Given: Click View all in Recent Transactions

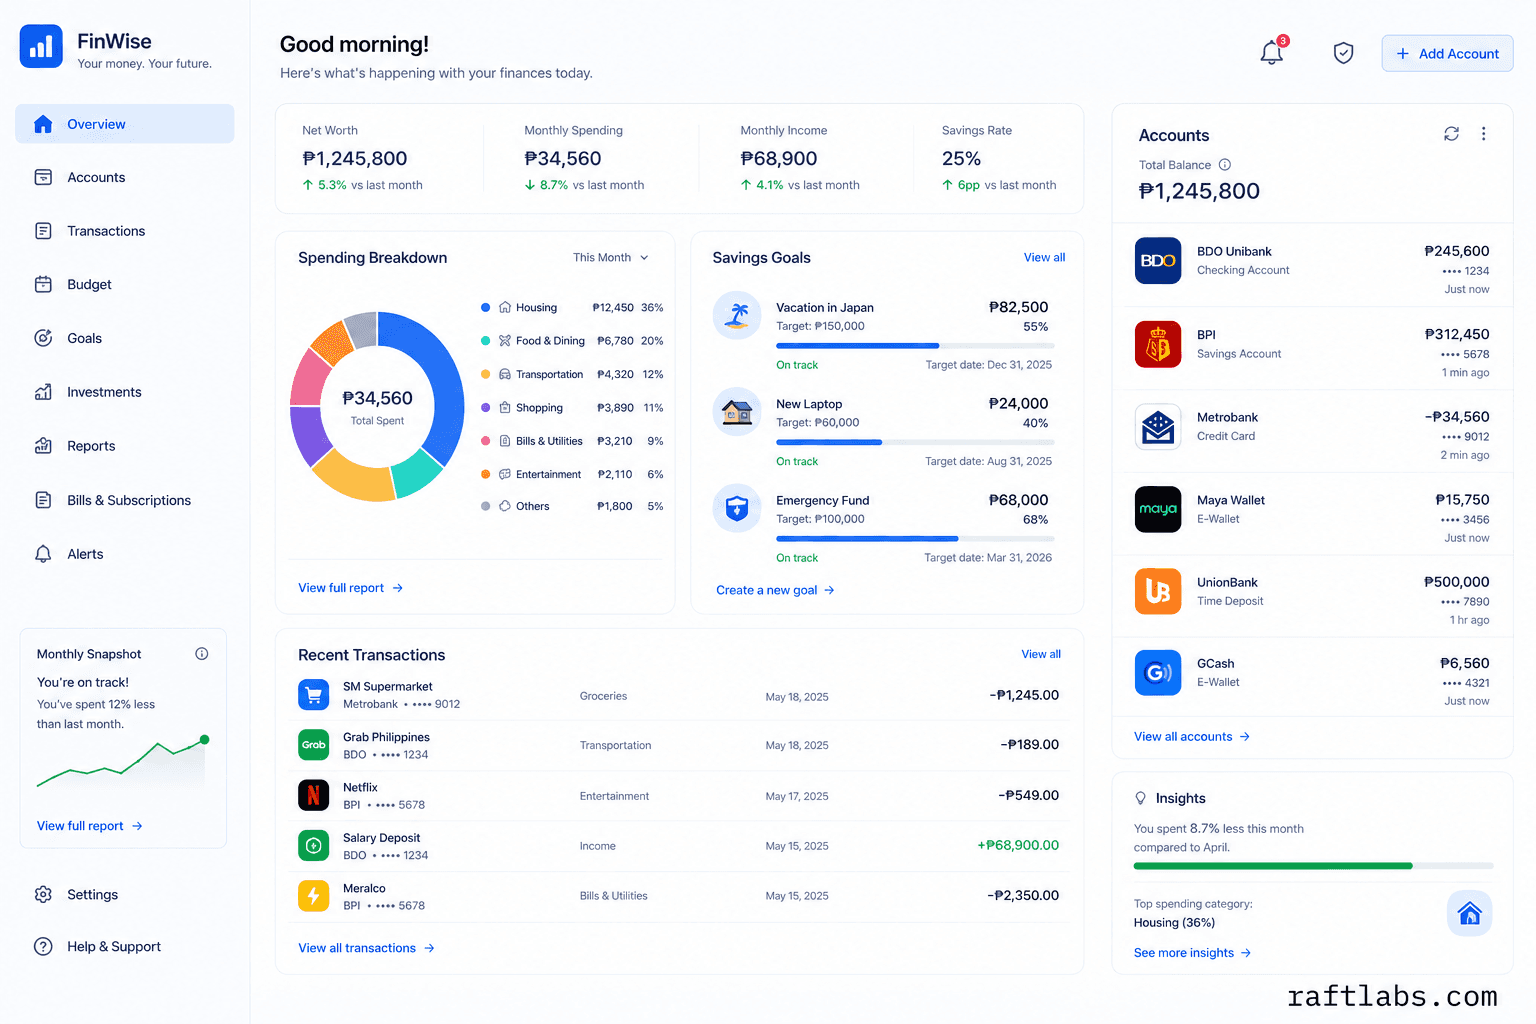Looking at the screenshot, I should click(x=1041, y=654).
